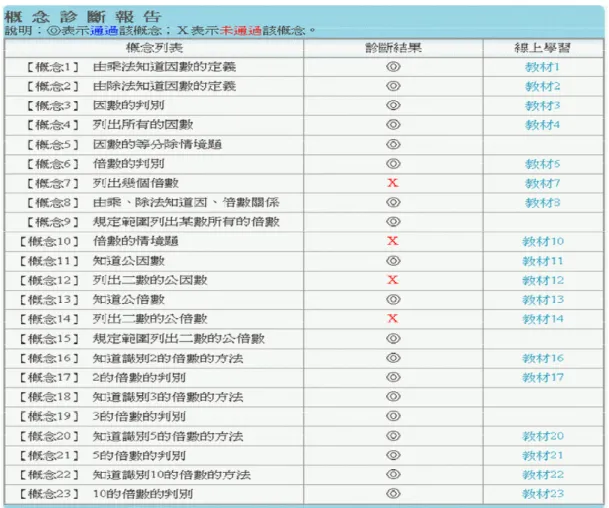The height and width of the screenshot is (508, 609).
Task: Click the pass circle icon for 概念17
Action: click(393, 377)
